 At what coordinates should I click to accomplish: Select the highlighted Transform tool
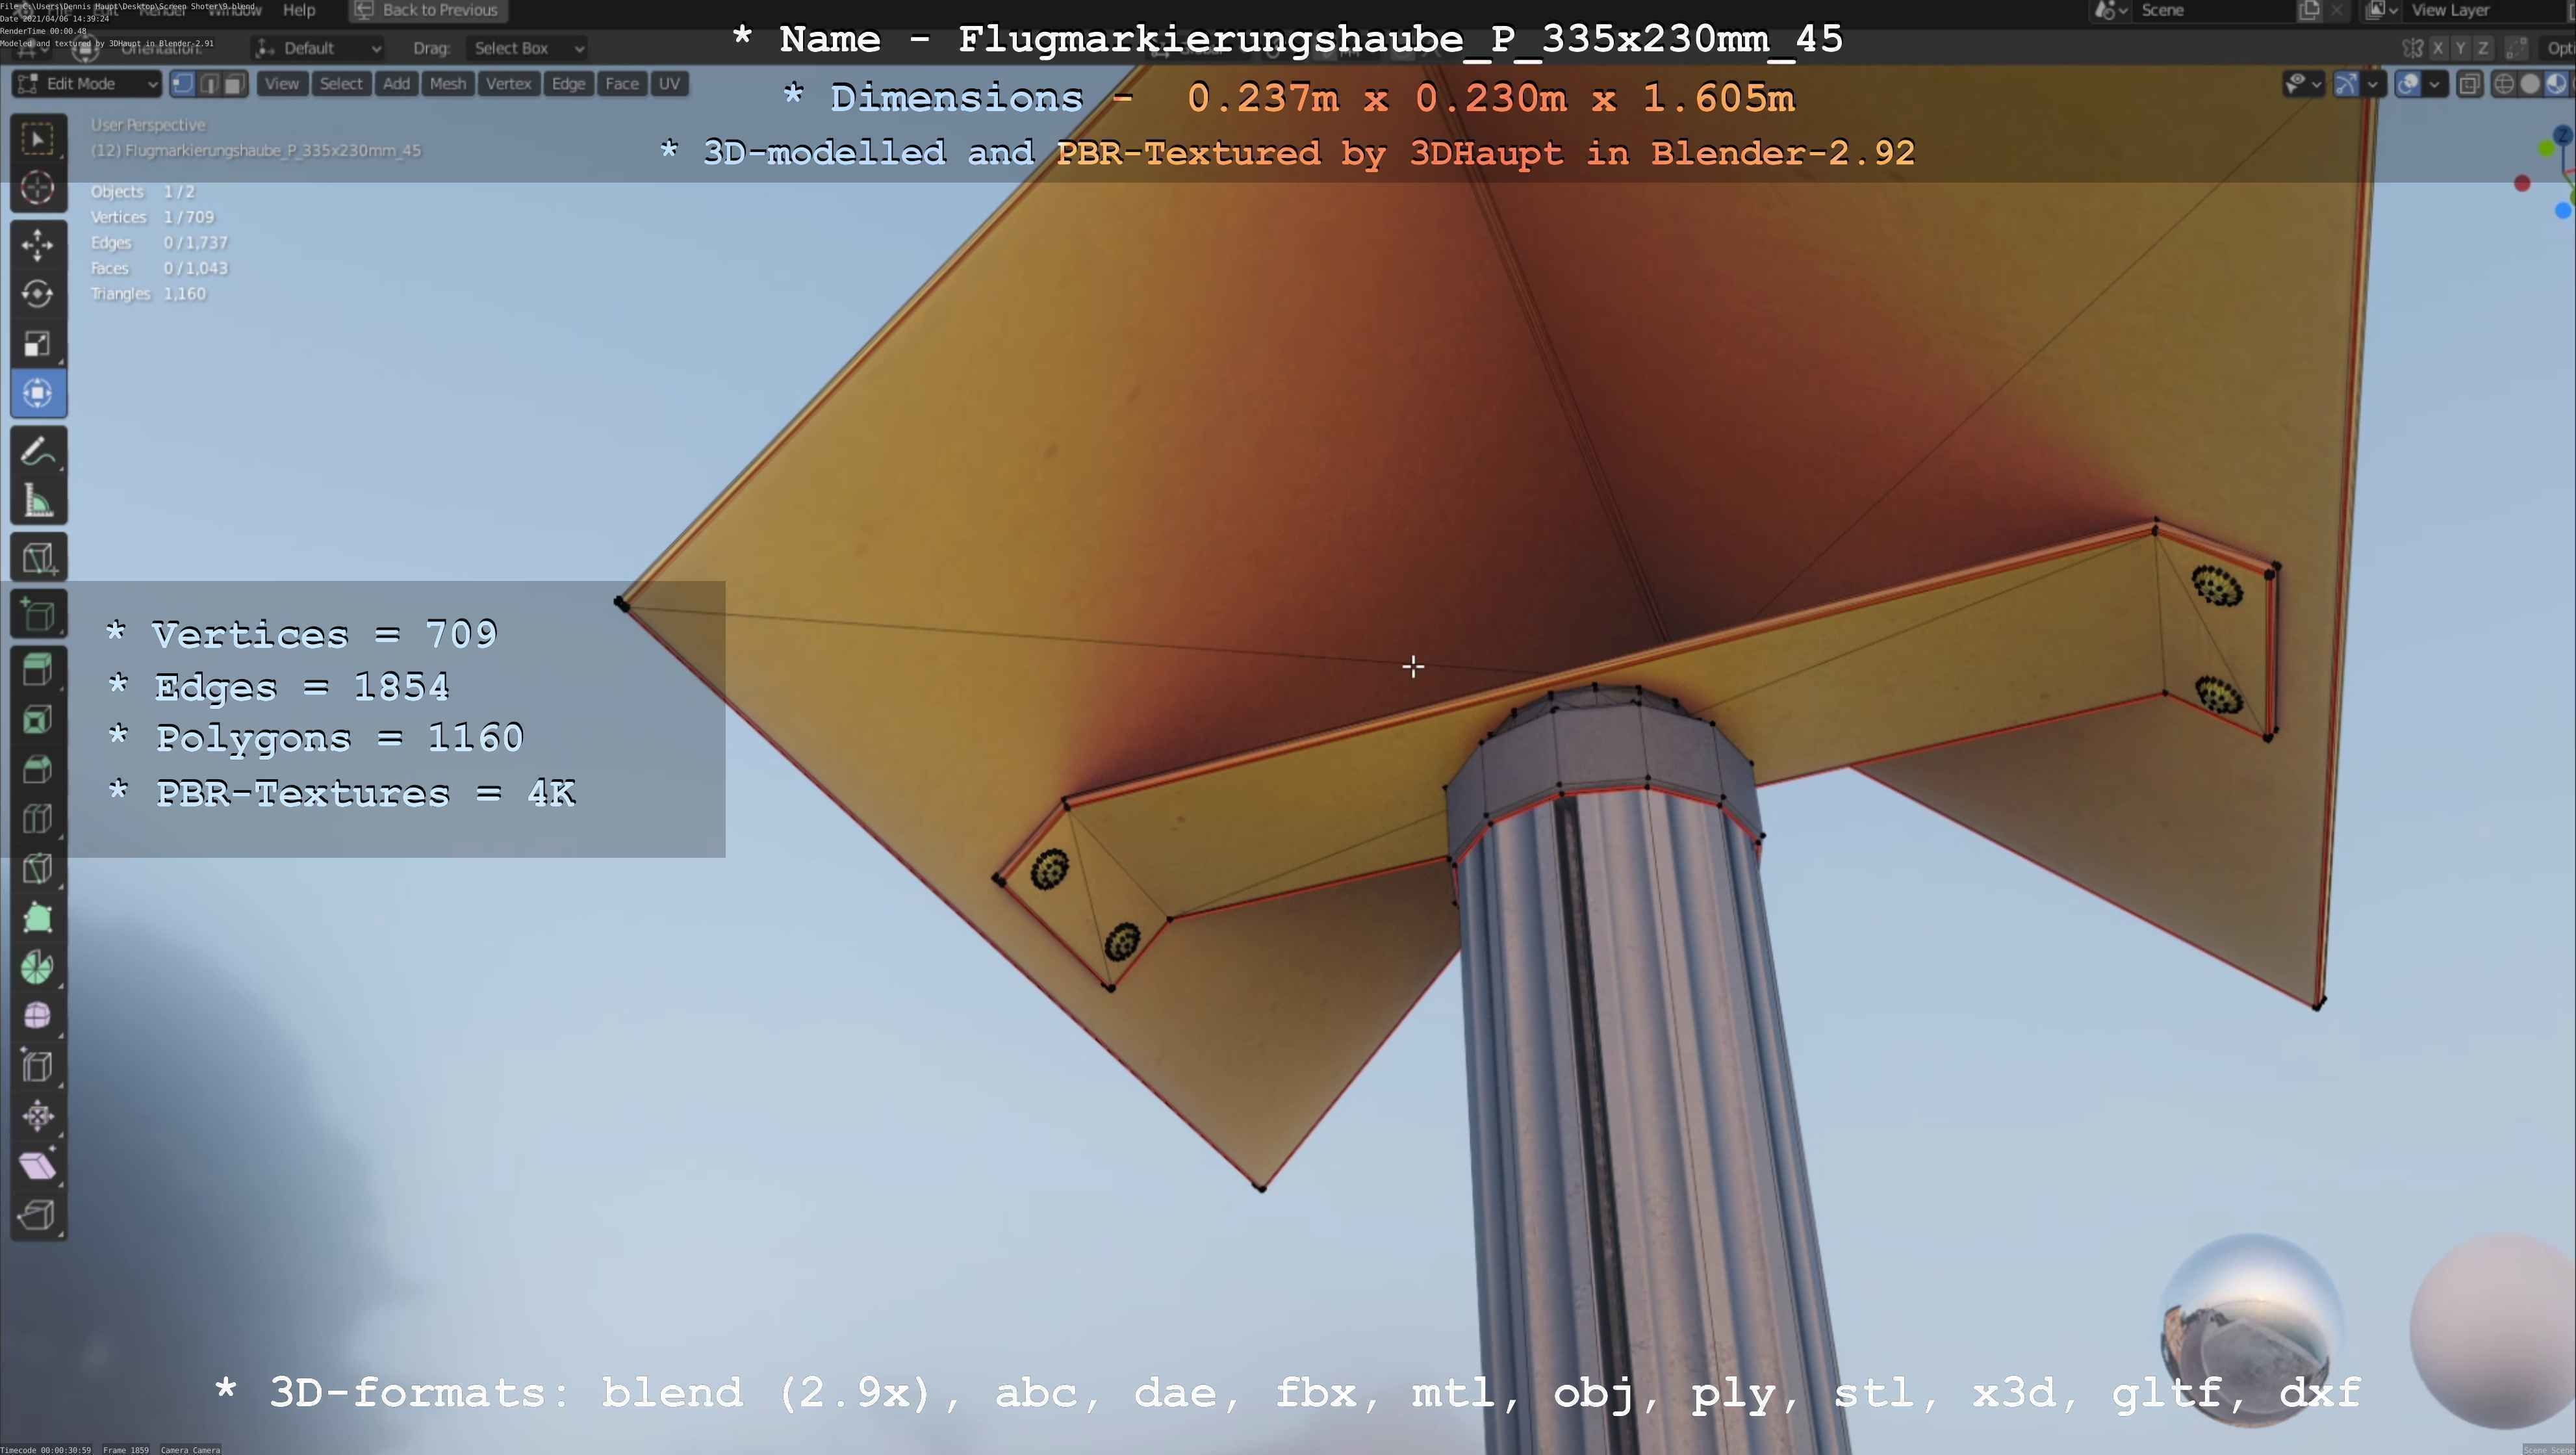click(38, 393)
